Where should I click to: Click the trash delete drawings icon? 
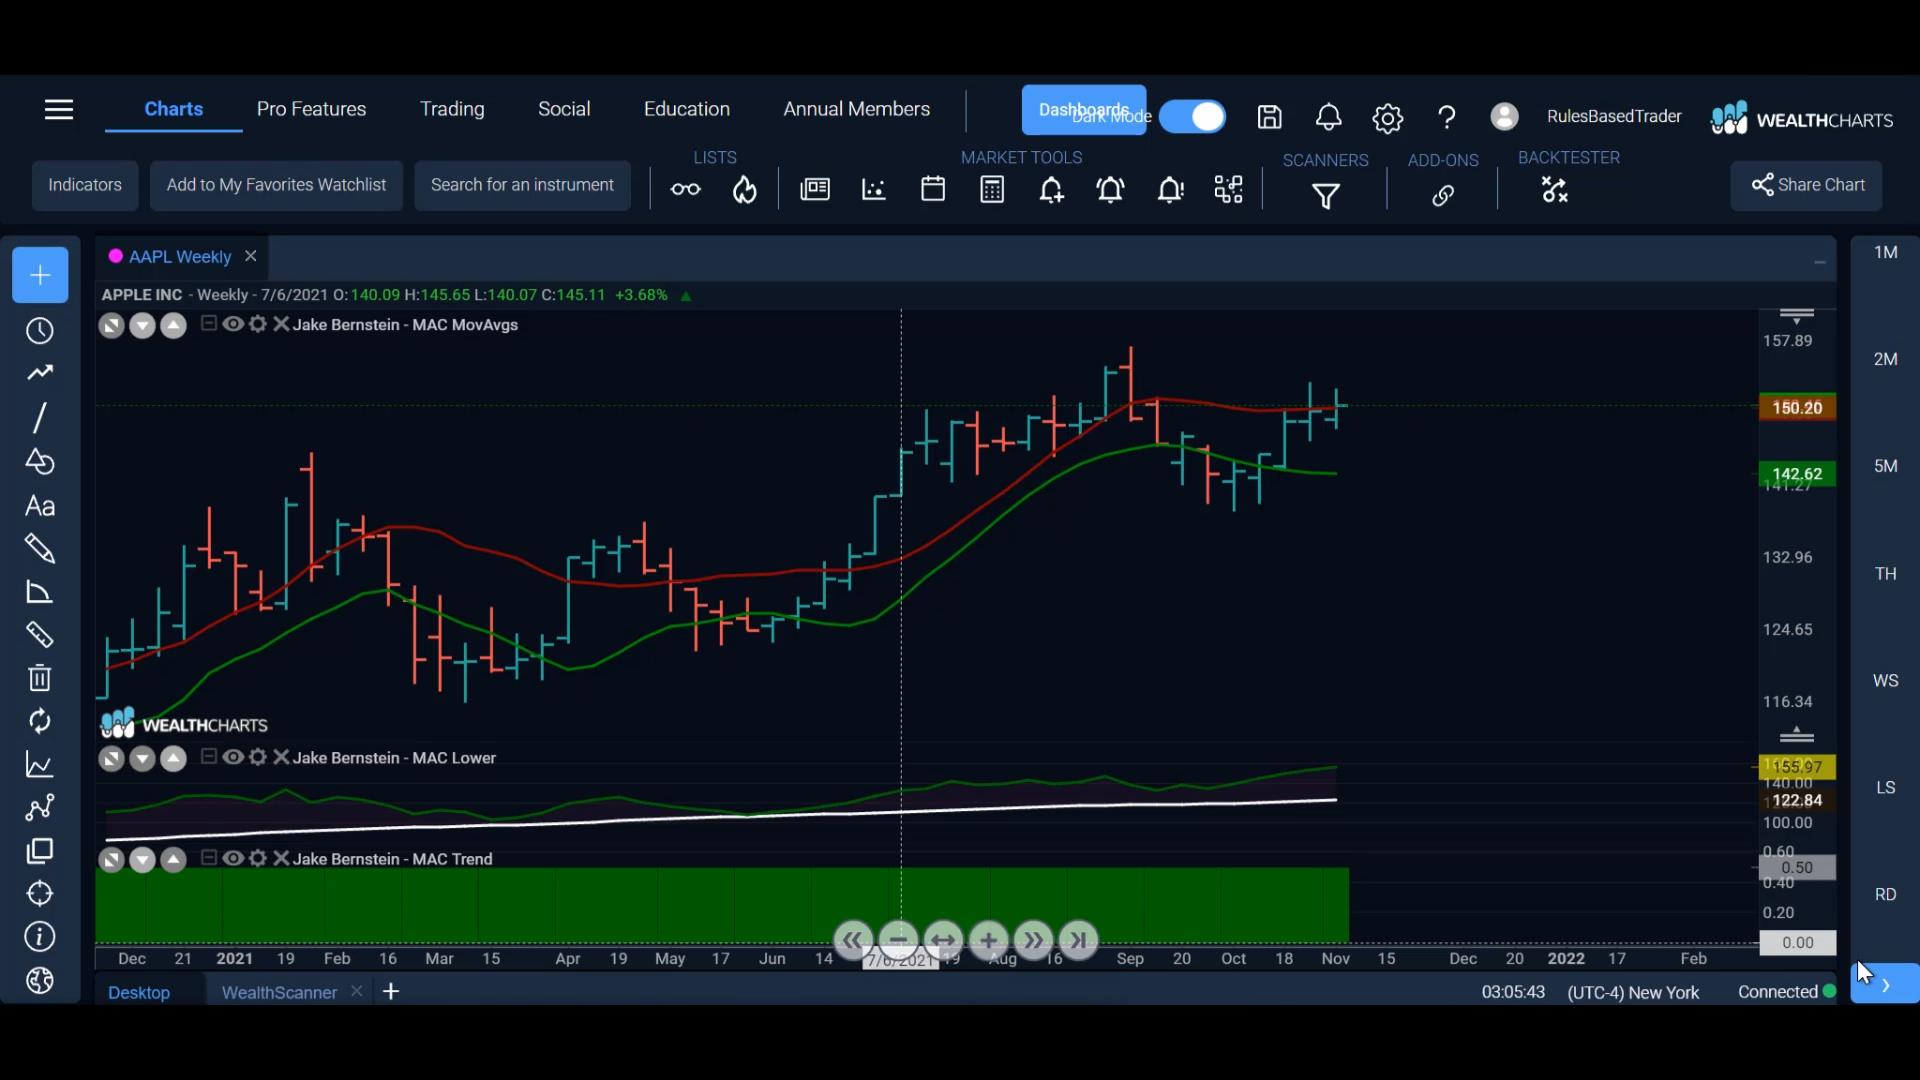[x=40, y=678]
